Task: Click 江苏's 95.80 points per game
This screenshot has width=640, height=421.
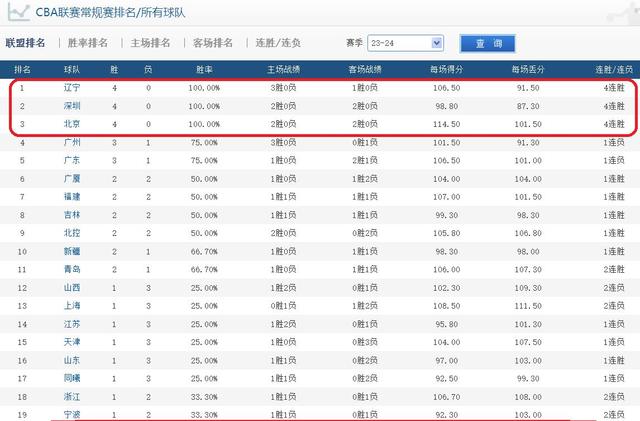Action: [447, 324]
